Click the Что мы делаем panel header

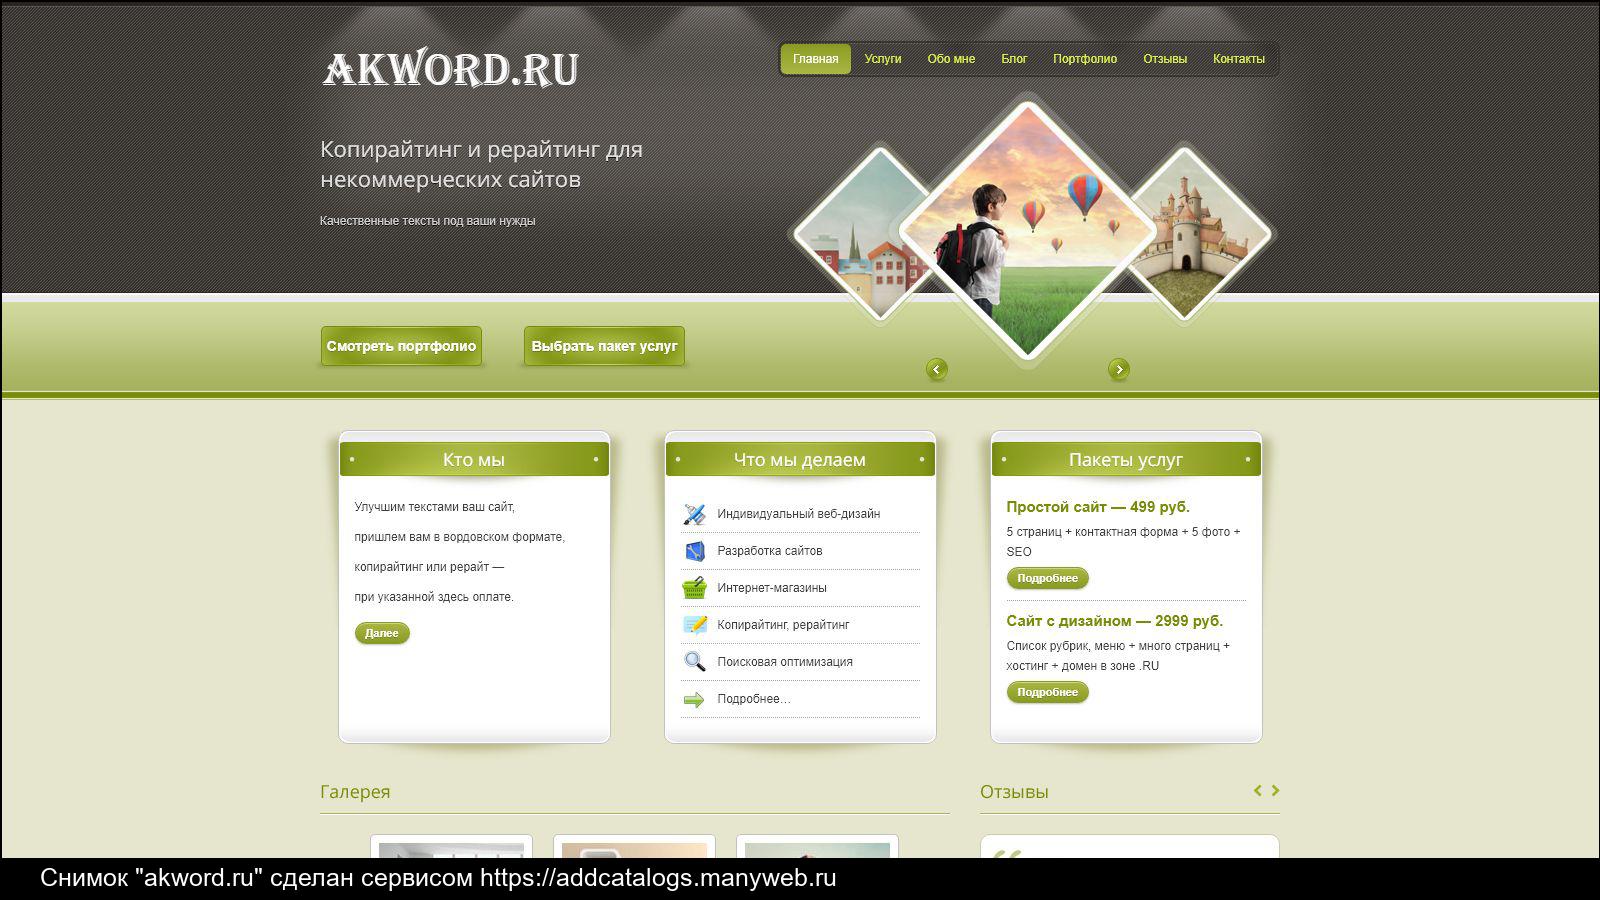(x=800, y=460)
